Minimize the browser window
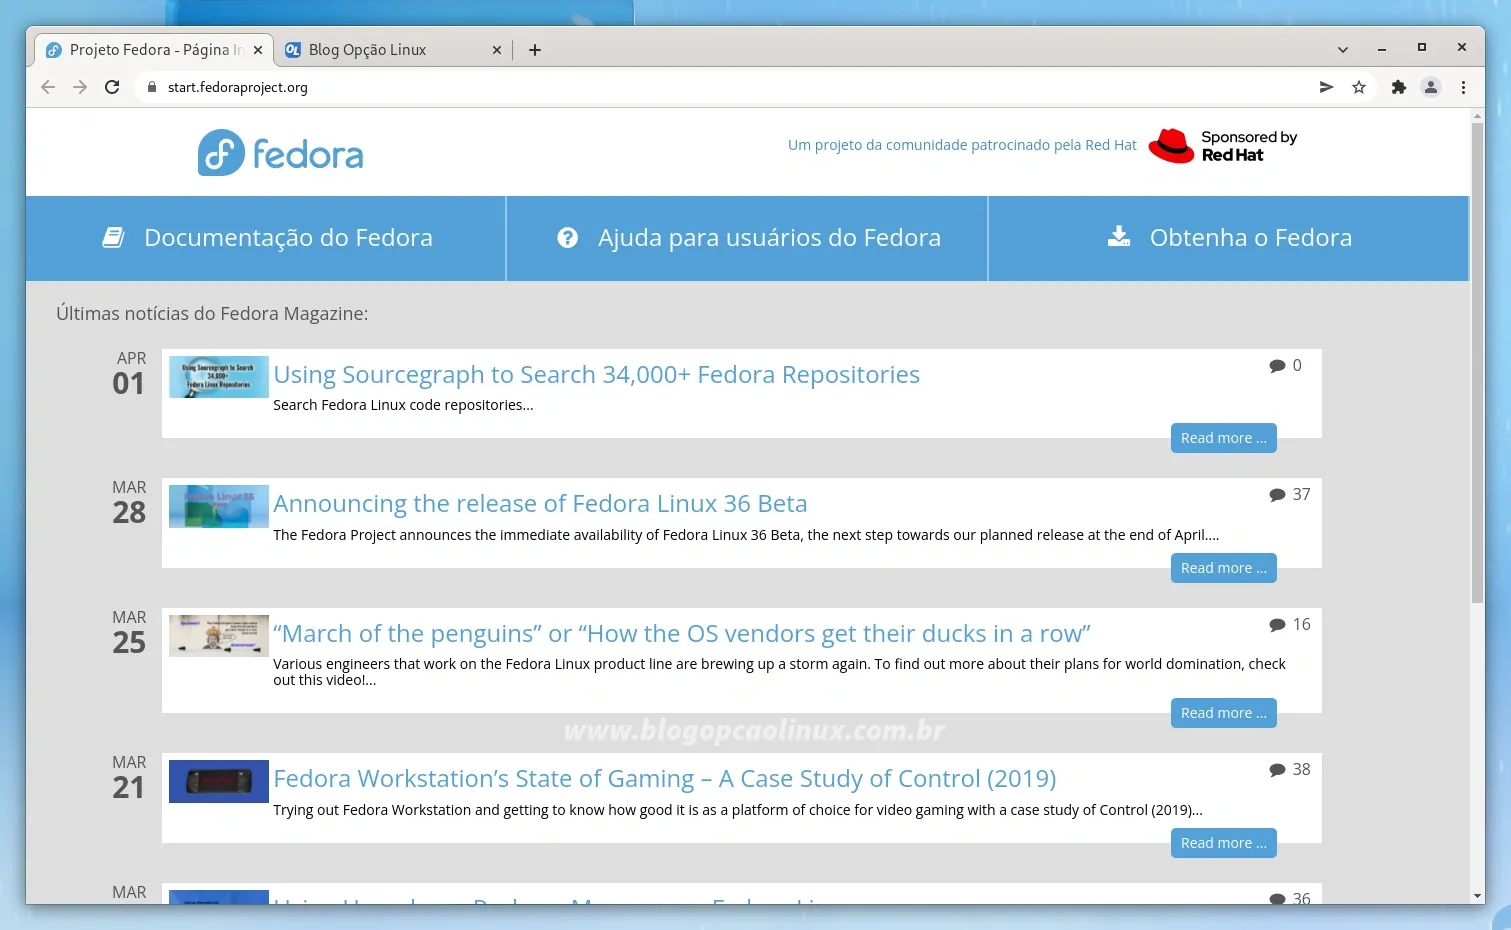 tap(1382, 48)
